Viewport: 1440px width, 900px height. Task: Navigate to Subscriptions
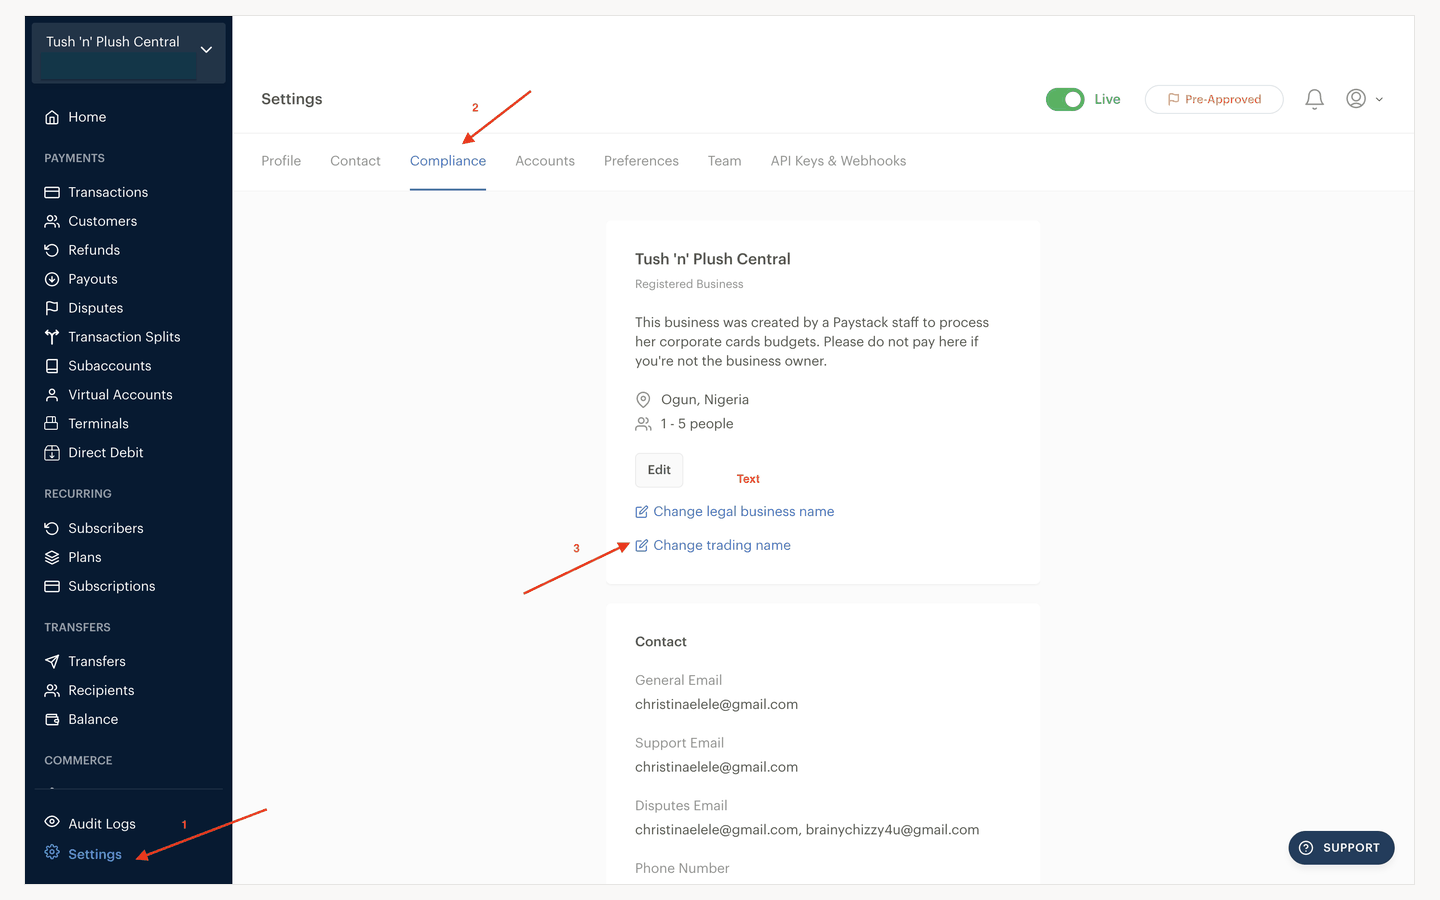[112, 586]
